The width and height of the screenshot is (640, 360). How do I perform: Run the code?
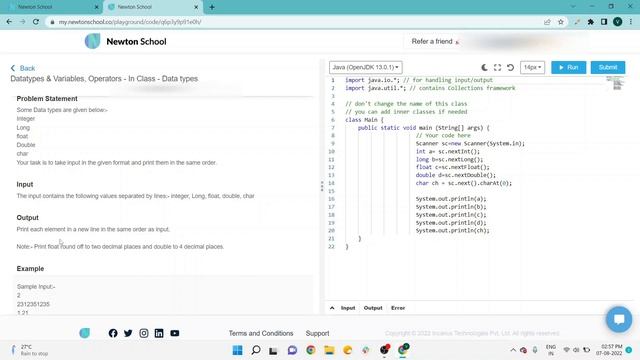tap(569, 67)
